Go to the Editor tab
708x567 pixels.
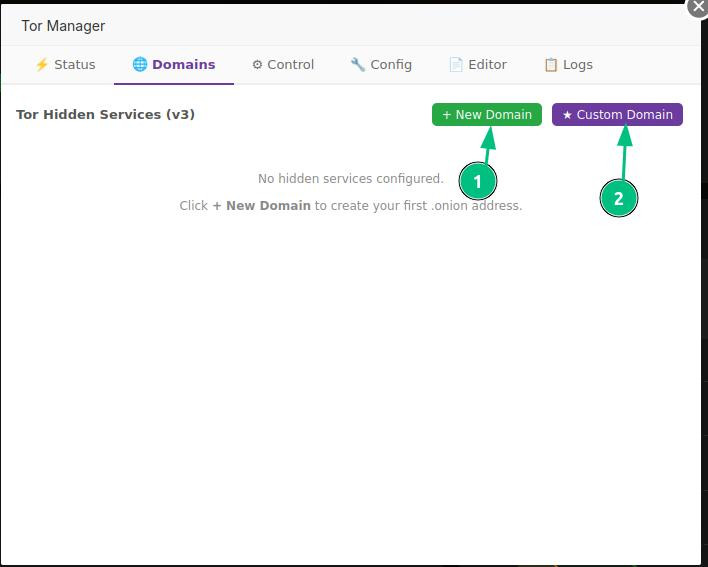coord(478,65)
